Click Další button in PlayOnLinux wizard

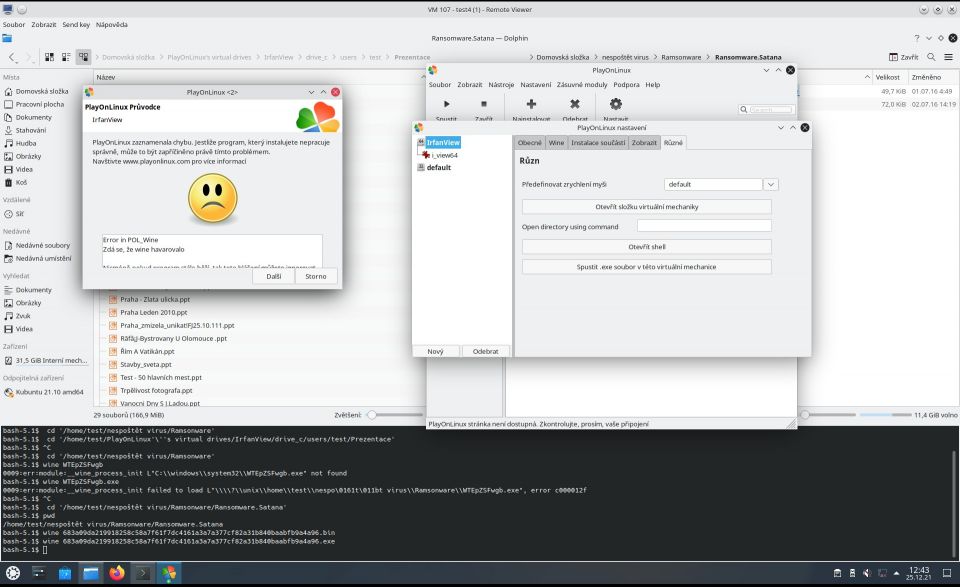(x=274, y=277)
